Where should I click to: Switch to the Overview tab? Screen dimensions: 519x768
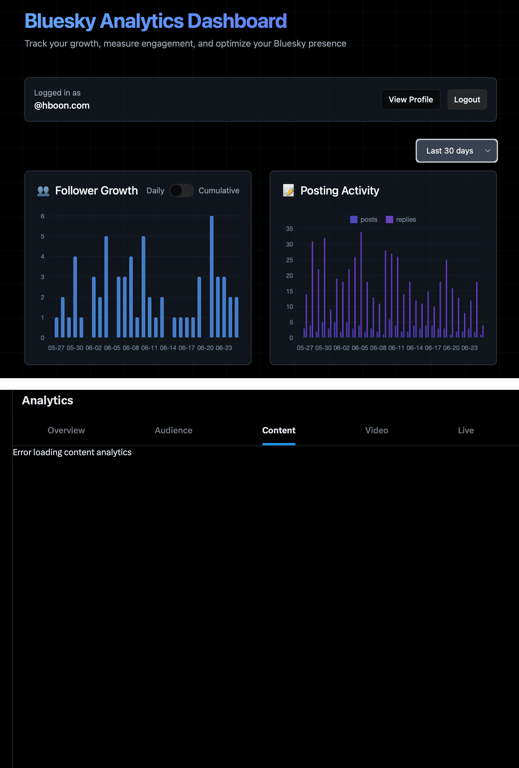(x=66, y=431)
